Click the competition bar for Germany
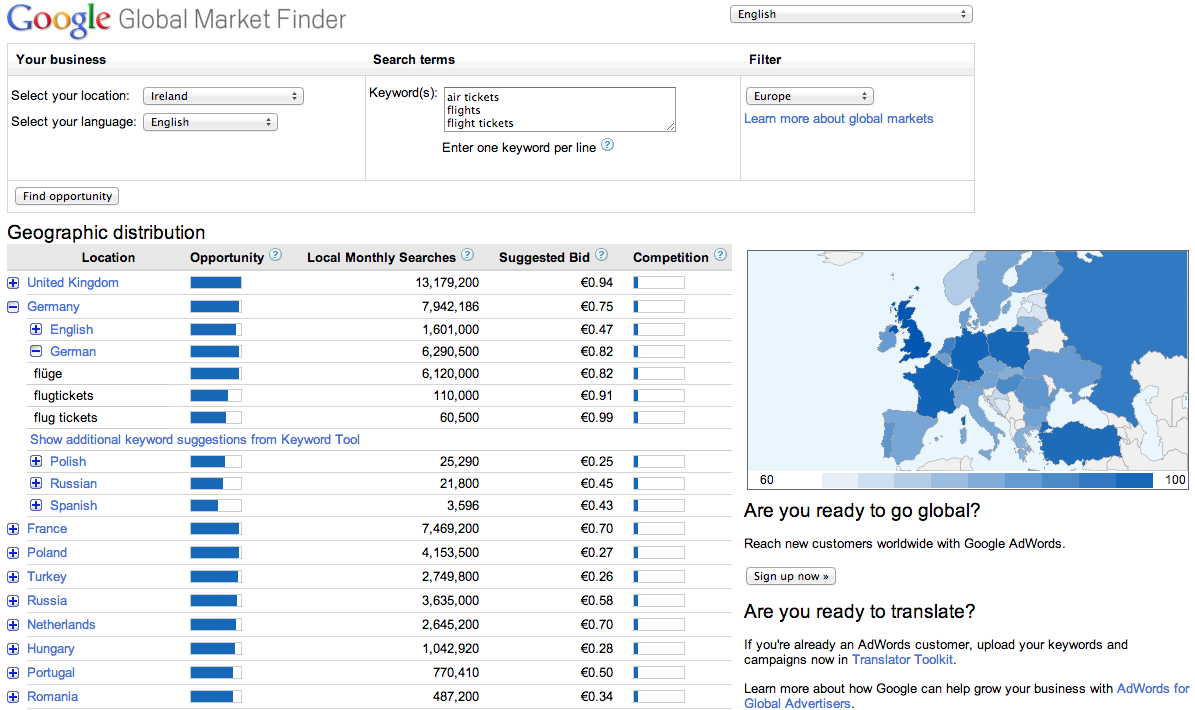The image size is (1195, 710). pos(659,307)
